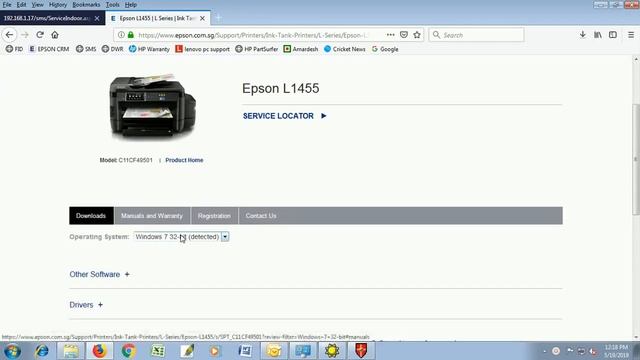
Task: Open the red shield taskbar icon
Action: (361, 351)
